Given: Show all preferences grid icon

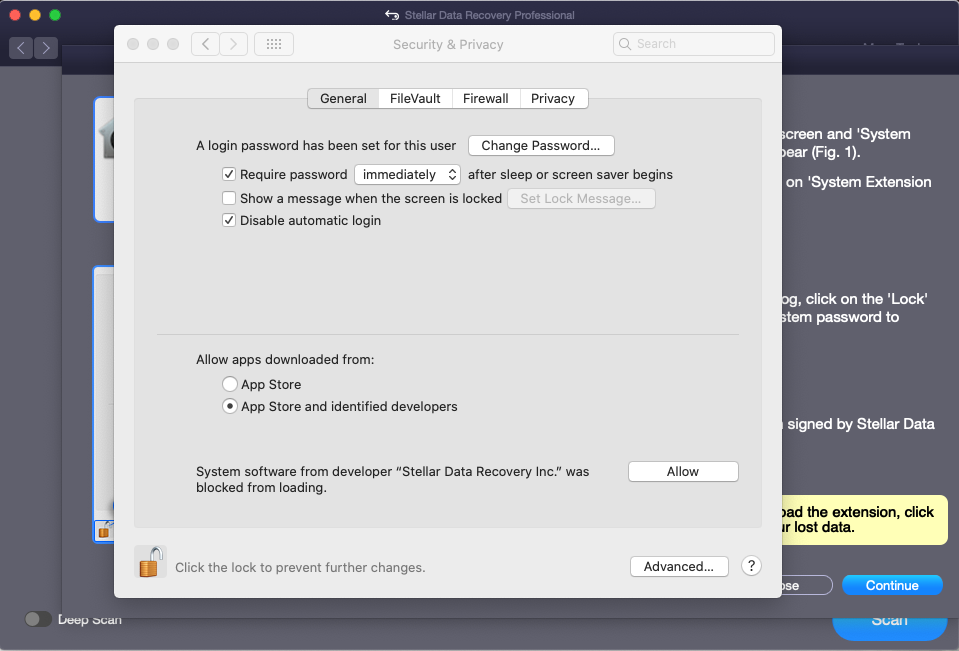Looking at the screenshot, I should [273, 44].
